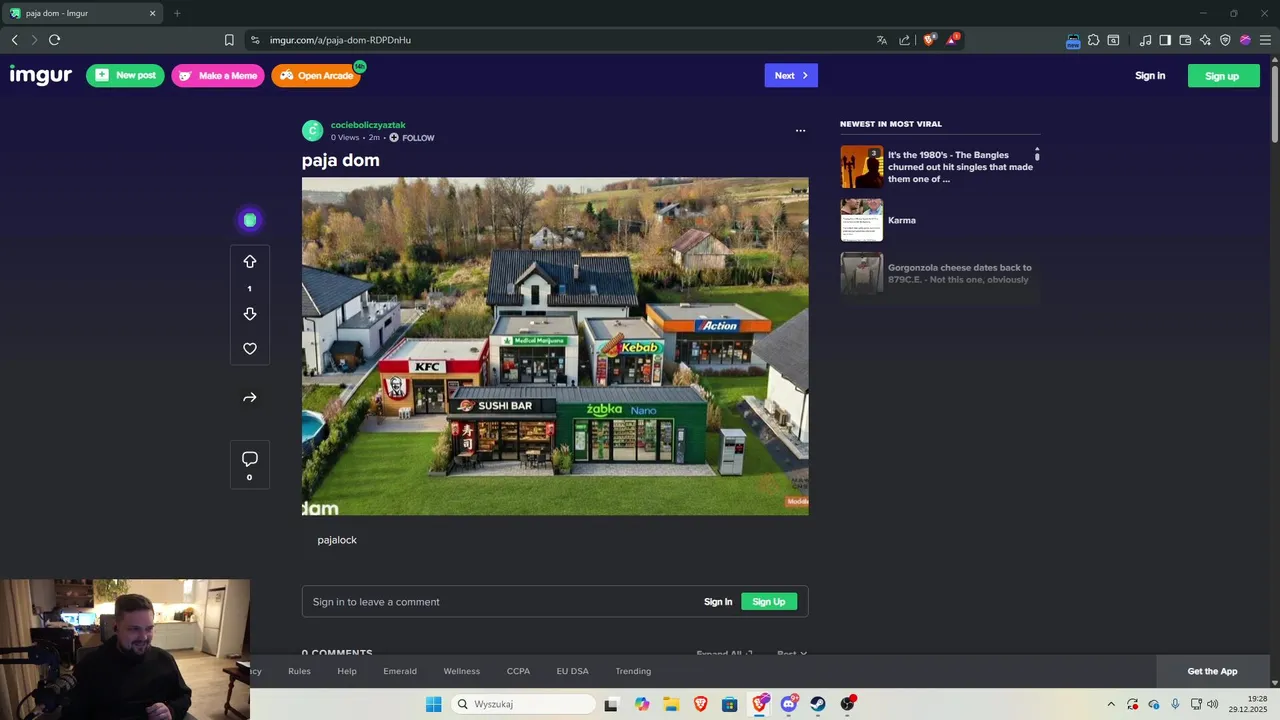Viewport: 1280px width, 720px height.
Task: Toggle the browser sidebar panel
Action: [1165, 40]
